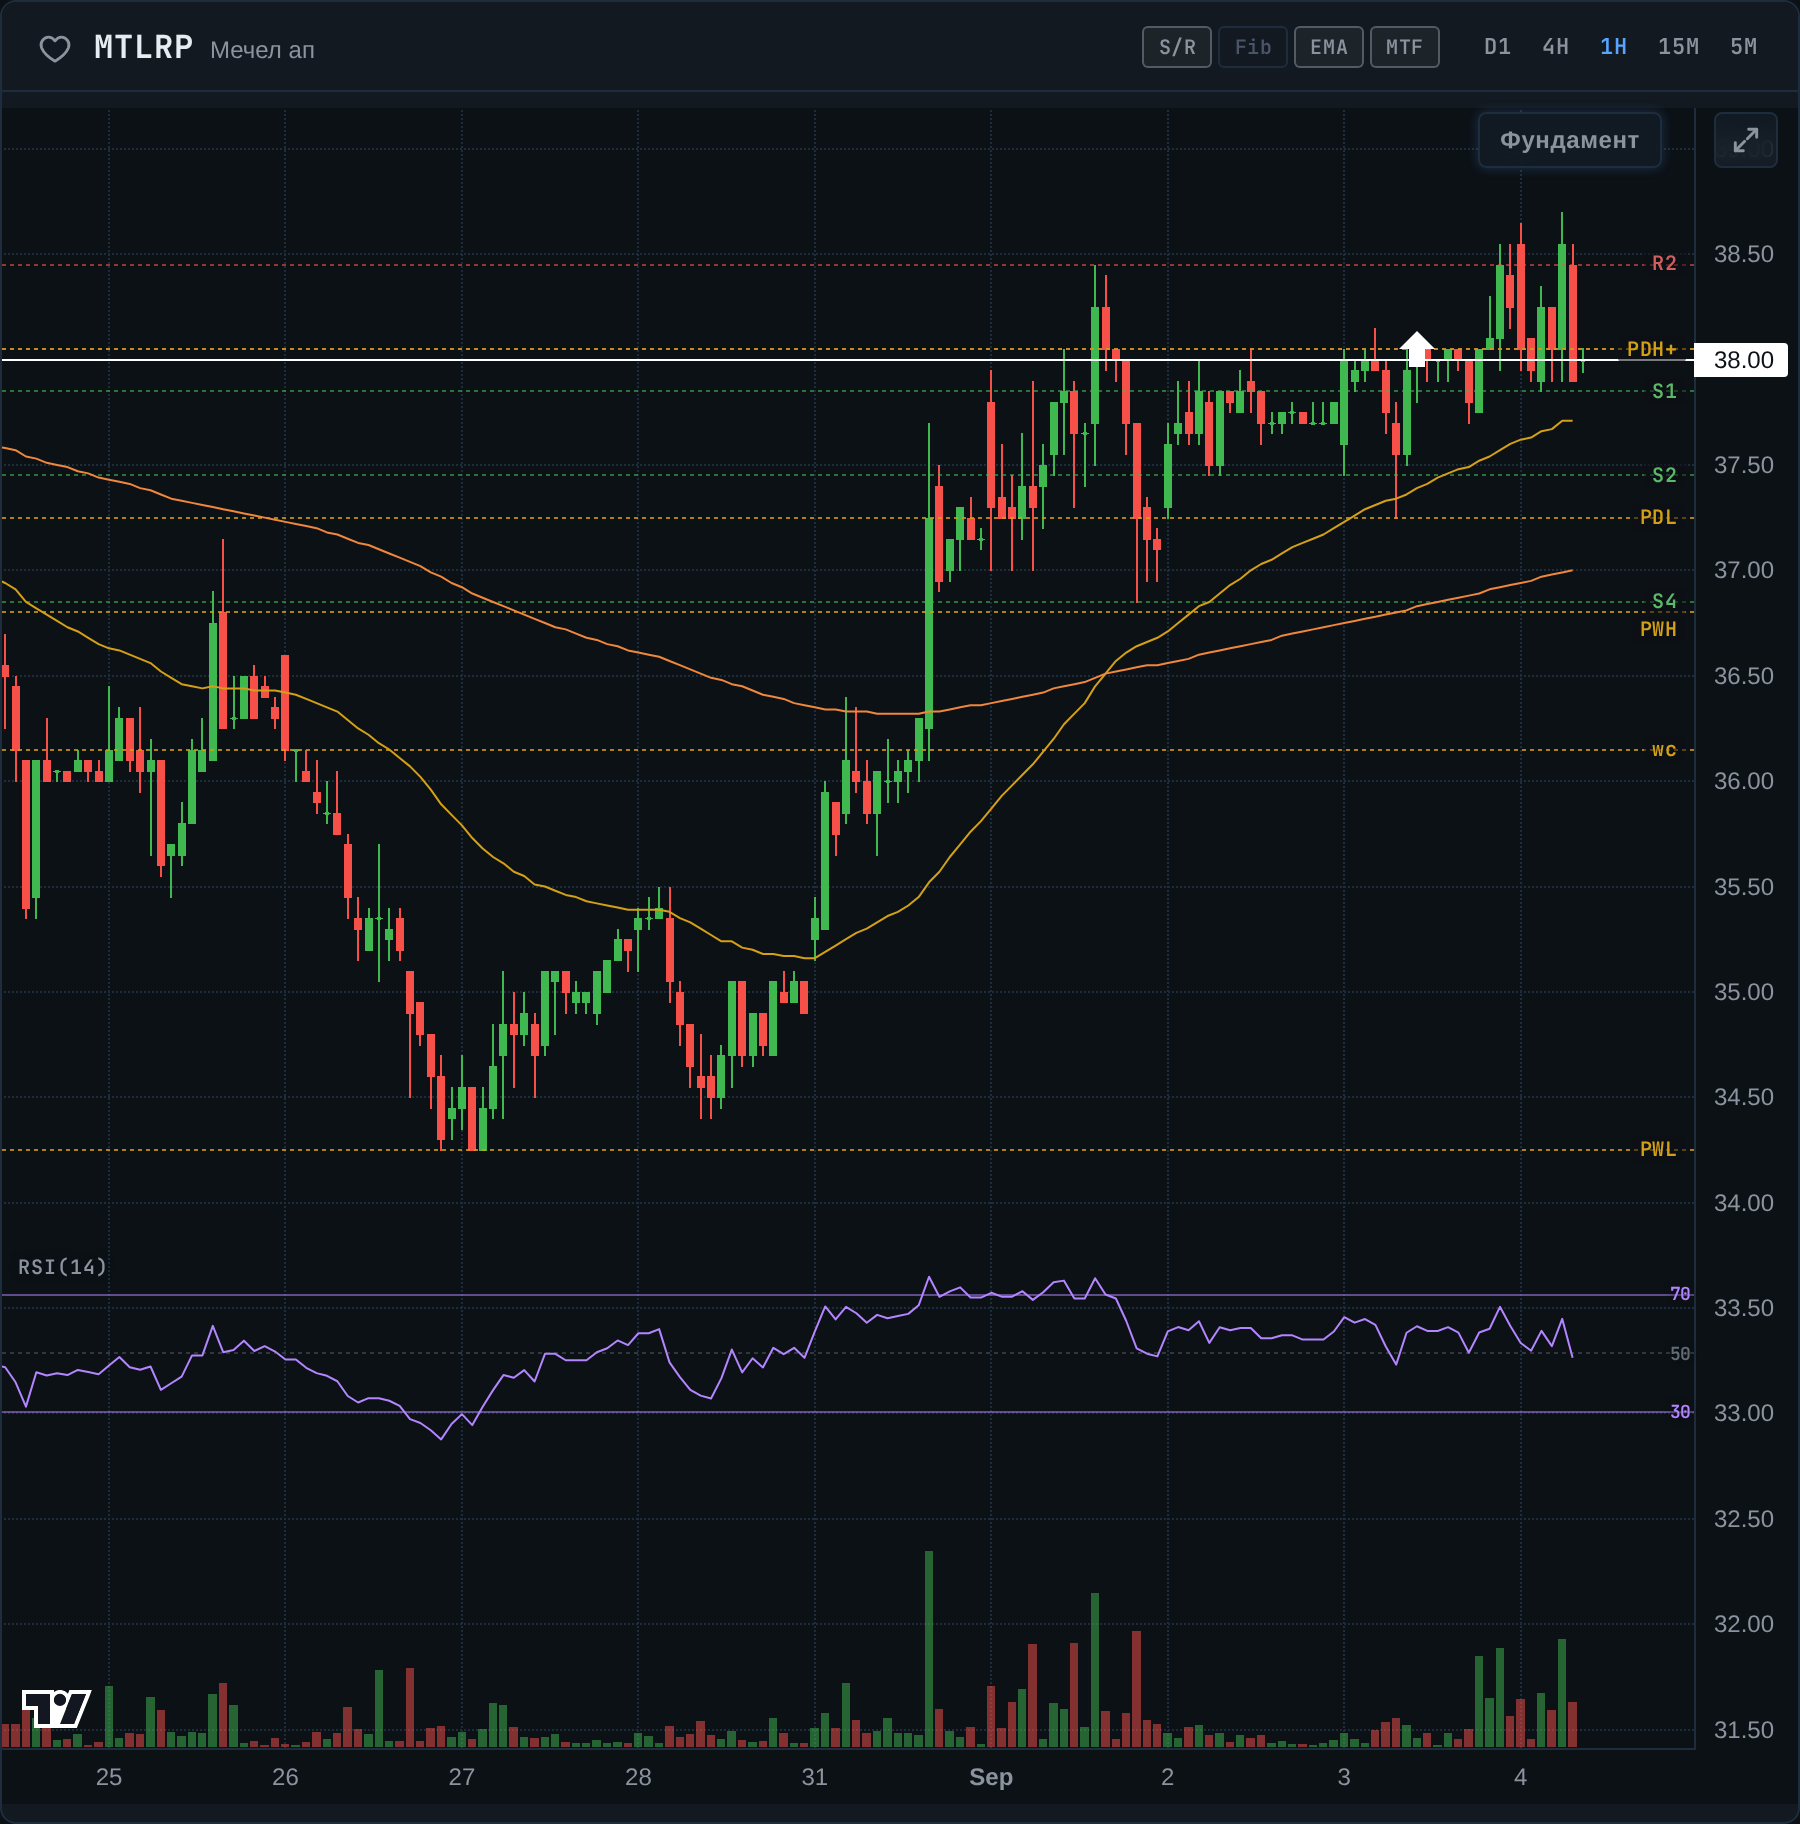Switch to D1 timeframe

coord(1497,47)
